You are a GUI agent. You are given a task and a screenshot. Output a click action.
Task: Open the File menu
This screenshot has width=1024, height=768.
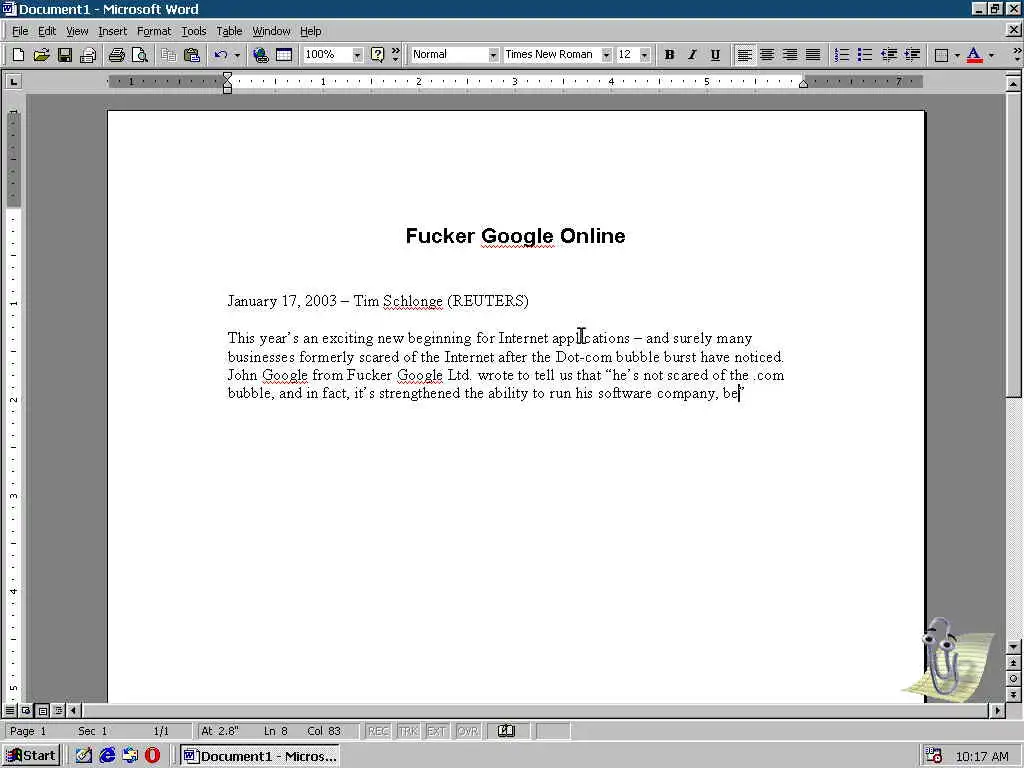pos(20,31)
